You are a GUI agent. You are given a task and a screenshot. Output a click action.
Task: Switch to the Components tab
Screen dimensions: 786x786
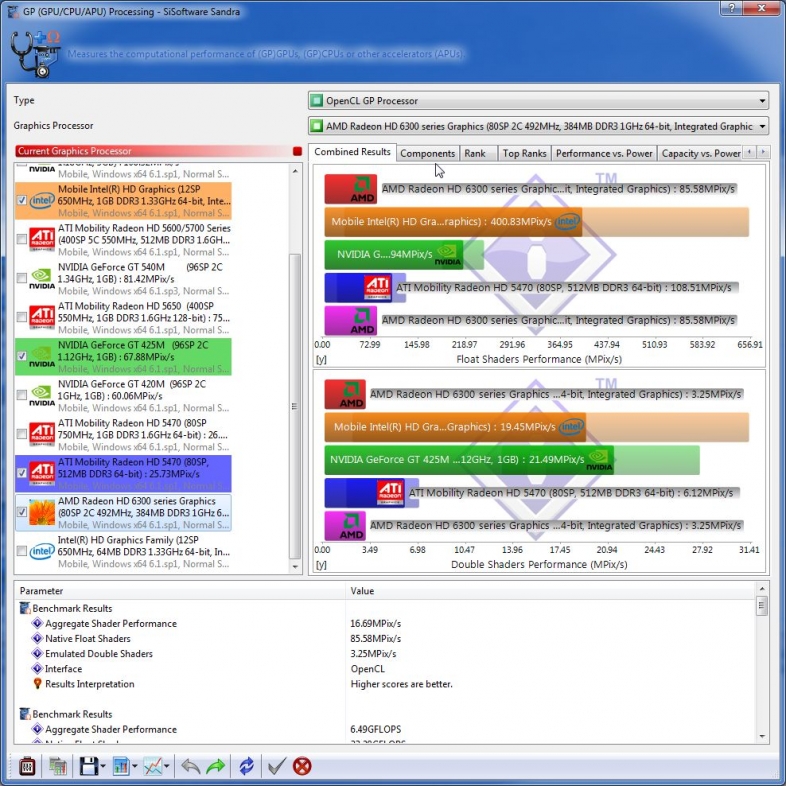(x=428, y=153)
